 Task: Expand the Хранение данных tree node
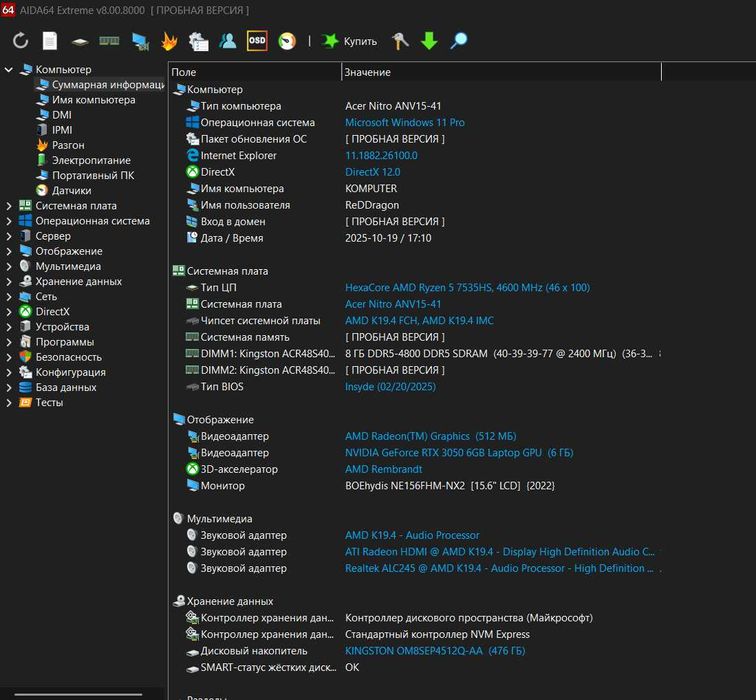coord(9,282)
